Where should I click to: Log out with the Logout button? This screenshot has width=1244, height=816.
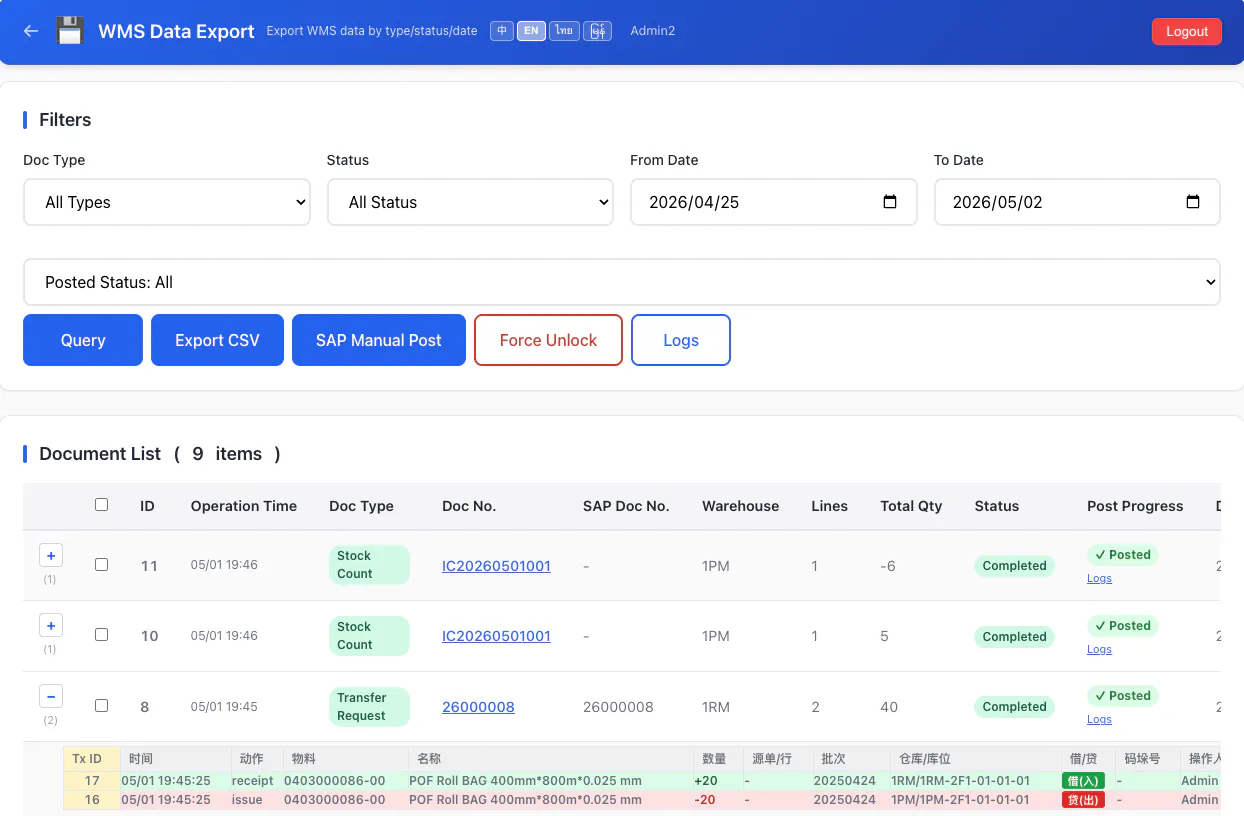[x=1187, y=31]
